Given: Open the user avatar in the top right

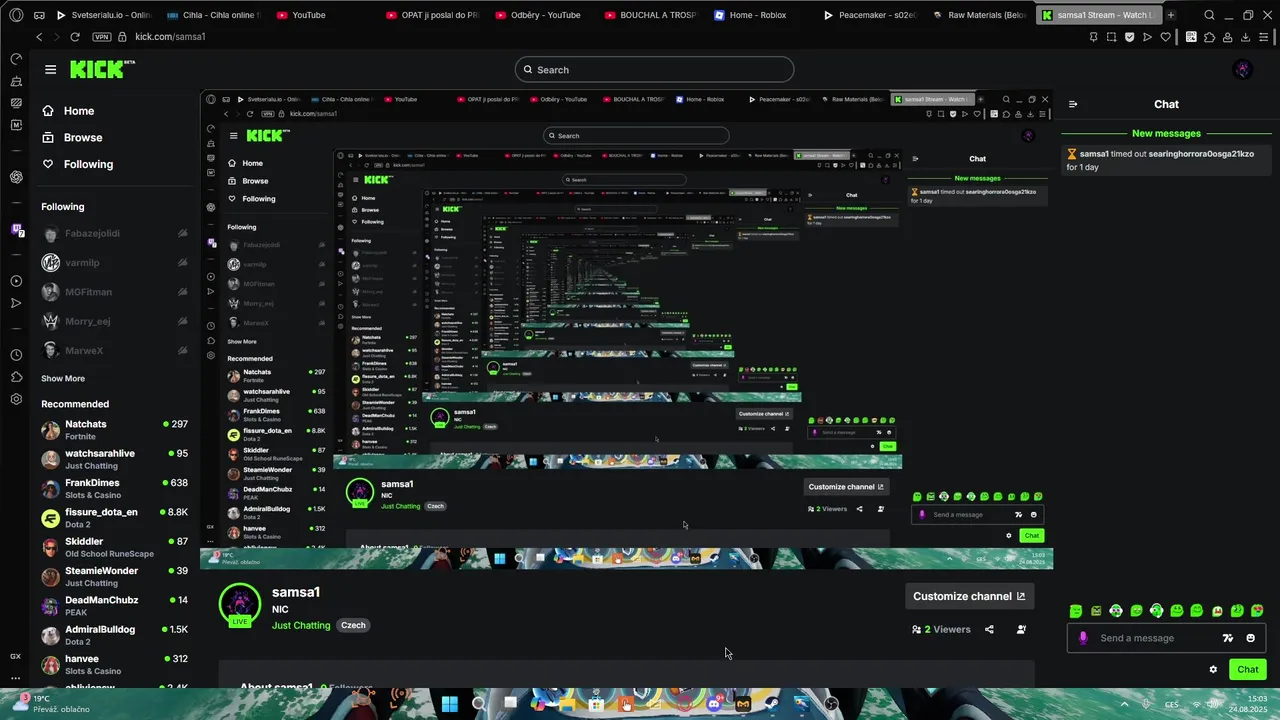Looking at the screenshot, I should coord(1243,69).
